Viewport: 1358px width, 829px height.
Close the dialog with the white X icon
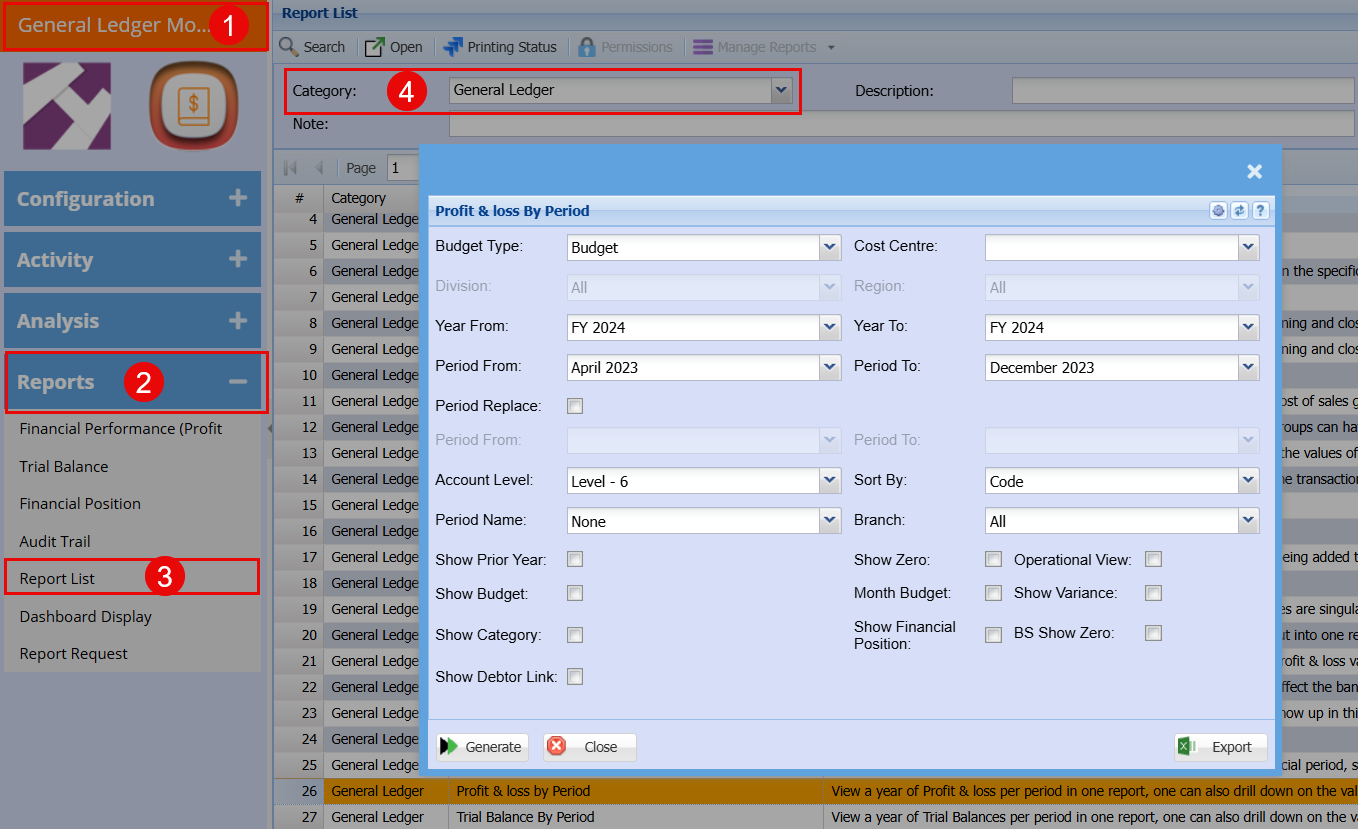point(1254,172)
